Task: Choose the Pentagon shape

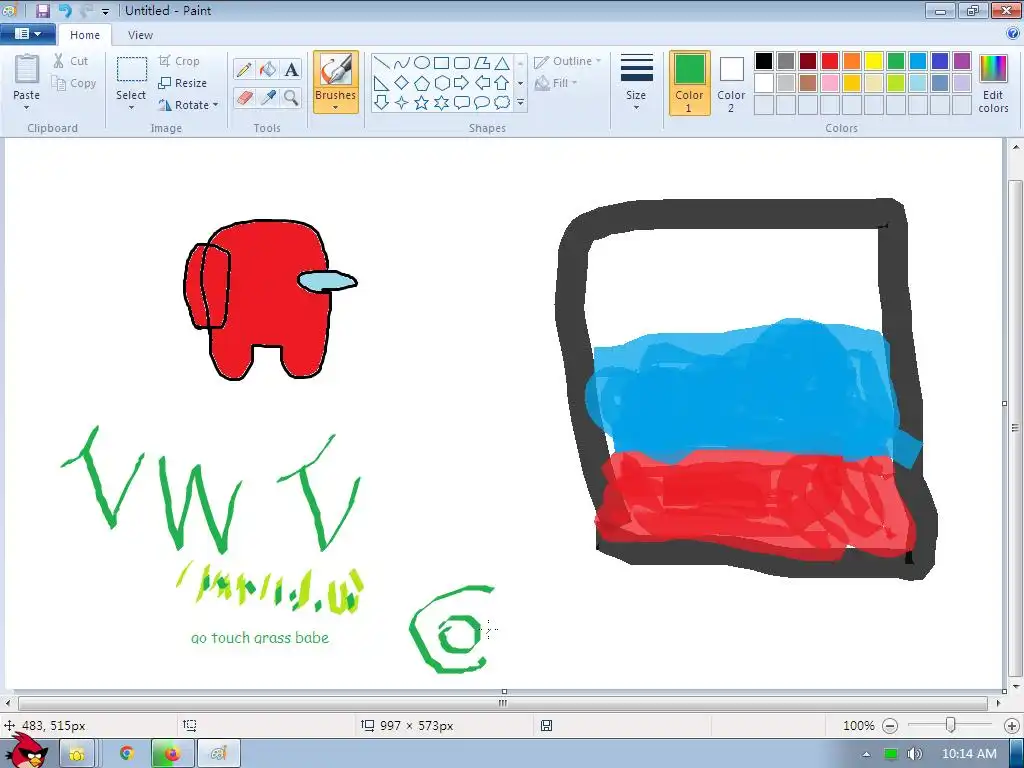Action: (422, 83)
